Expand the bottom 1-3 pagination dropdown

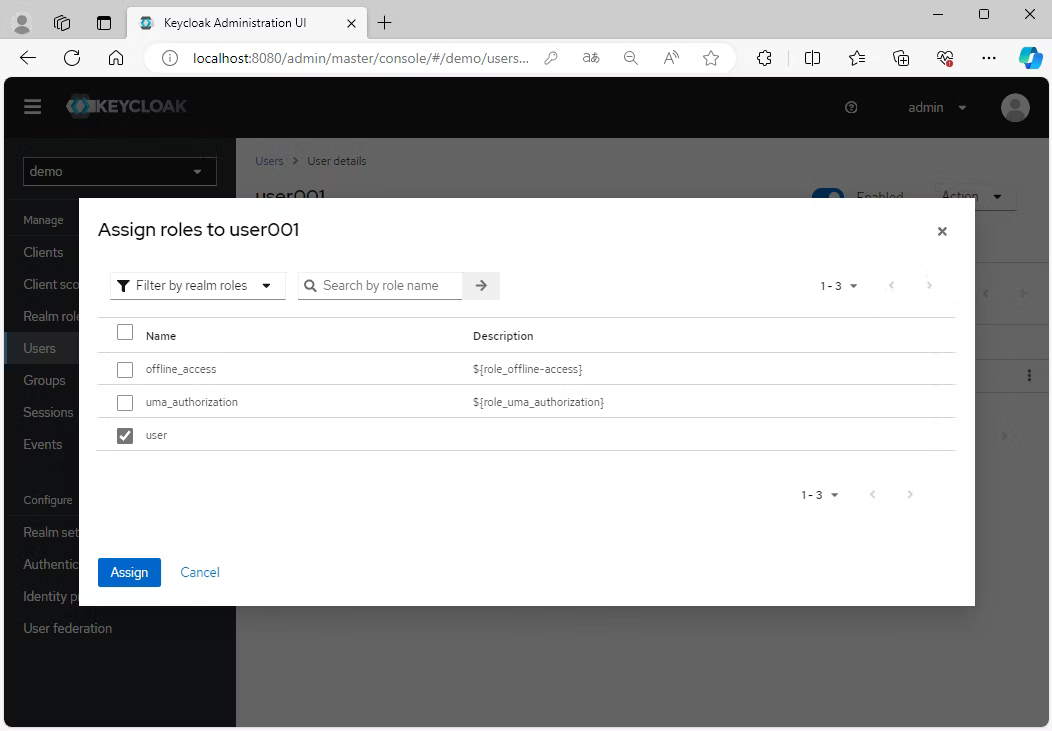(819, 495)
